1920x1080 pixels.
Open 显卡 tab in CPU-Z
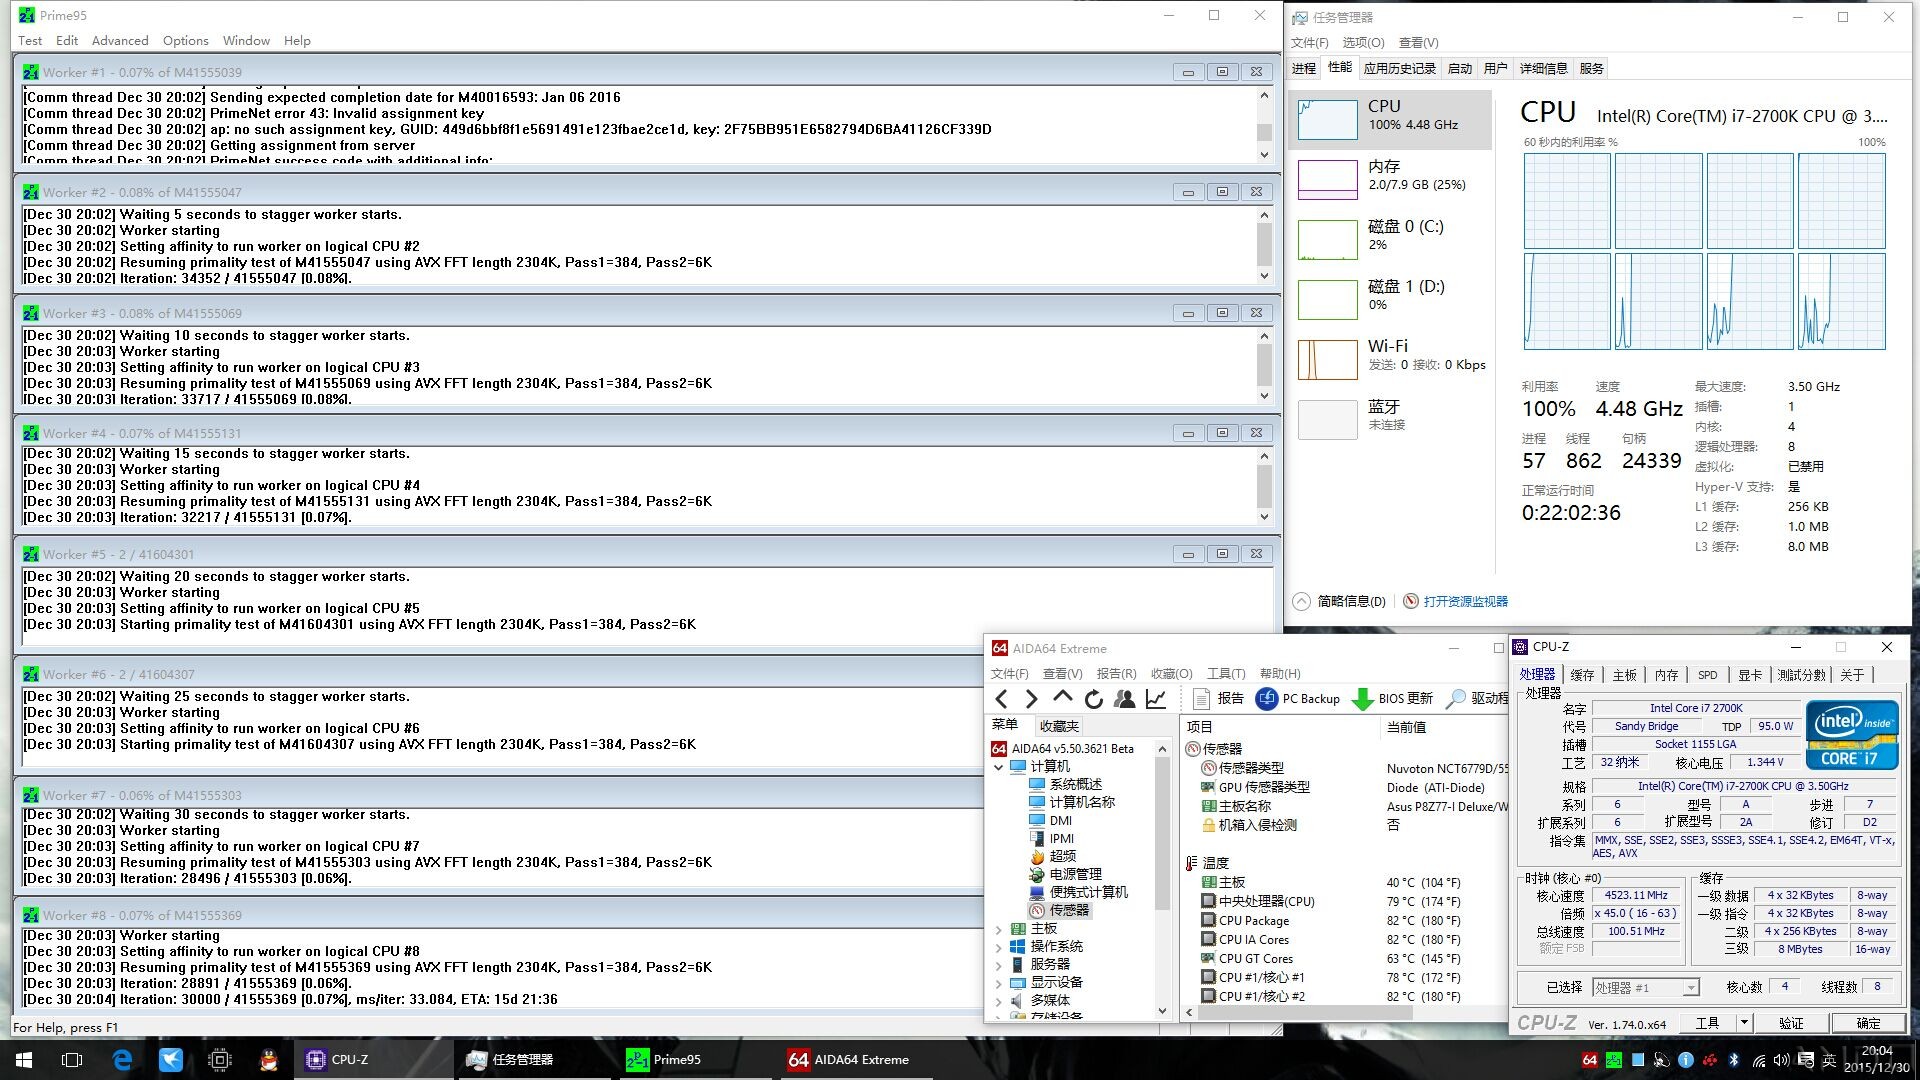click(x=1749, y=675)
